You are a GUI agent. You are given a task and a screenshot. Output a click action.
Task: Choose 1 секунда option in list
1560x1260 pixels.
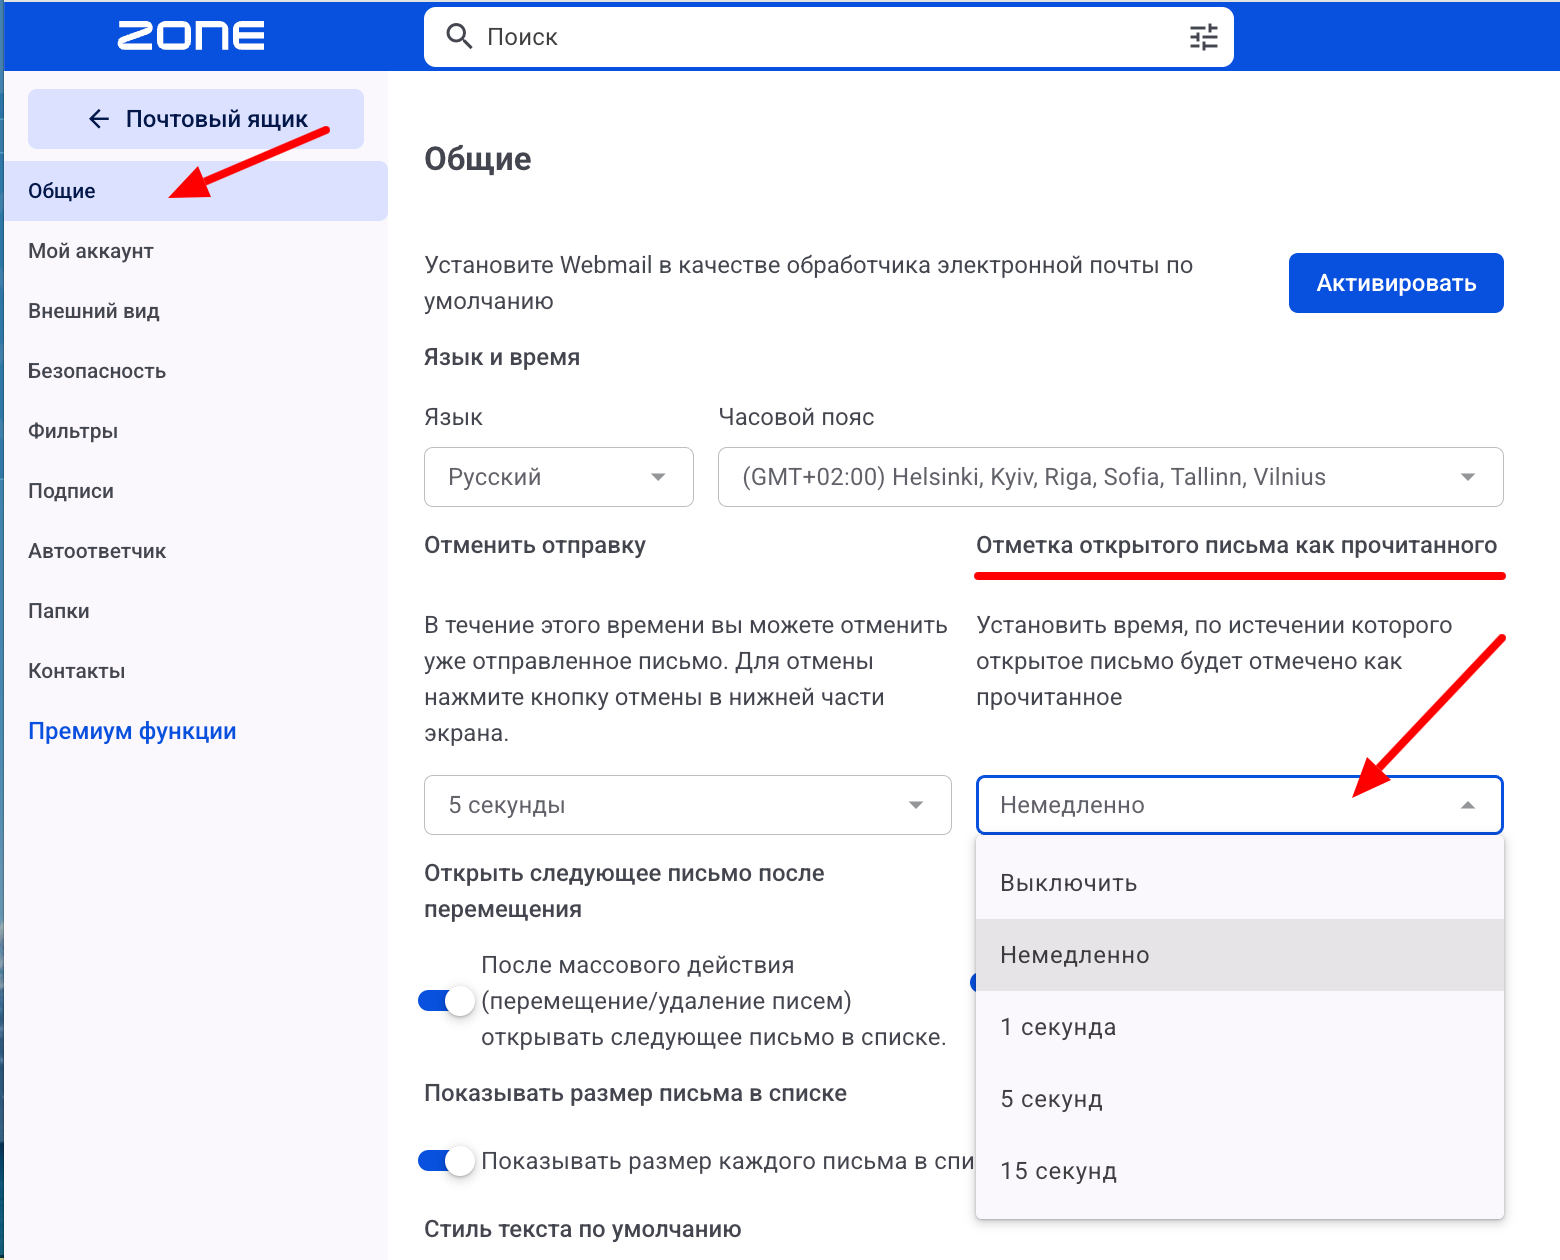(x=1240, y=1027)
